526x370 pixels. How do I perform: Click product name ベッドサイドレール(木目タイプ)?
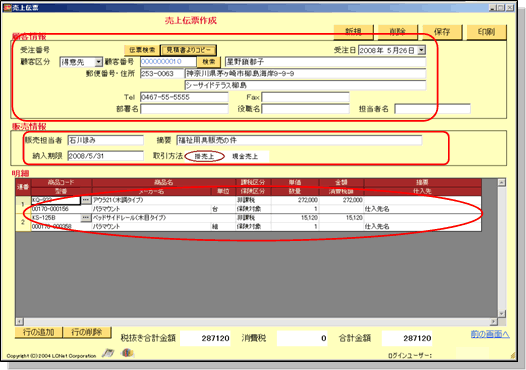[x=164, y=218]
